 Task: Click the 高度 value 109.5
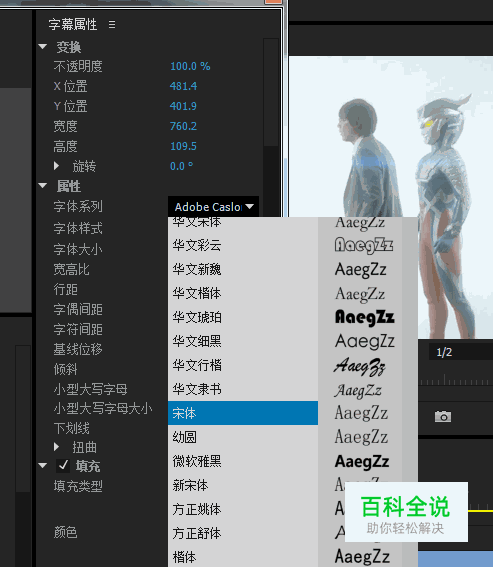(x=183, y=146)
